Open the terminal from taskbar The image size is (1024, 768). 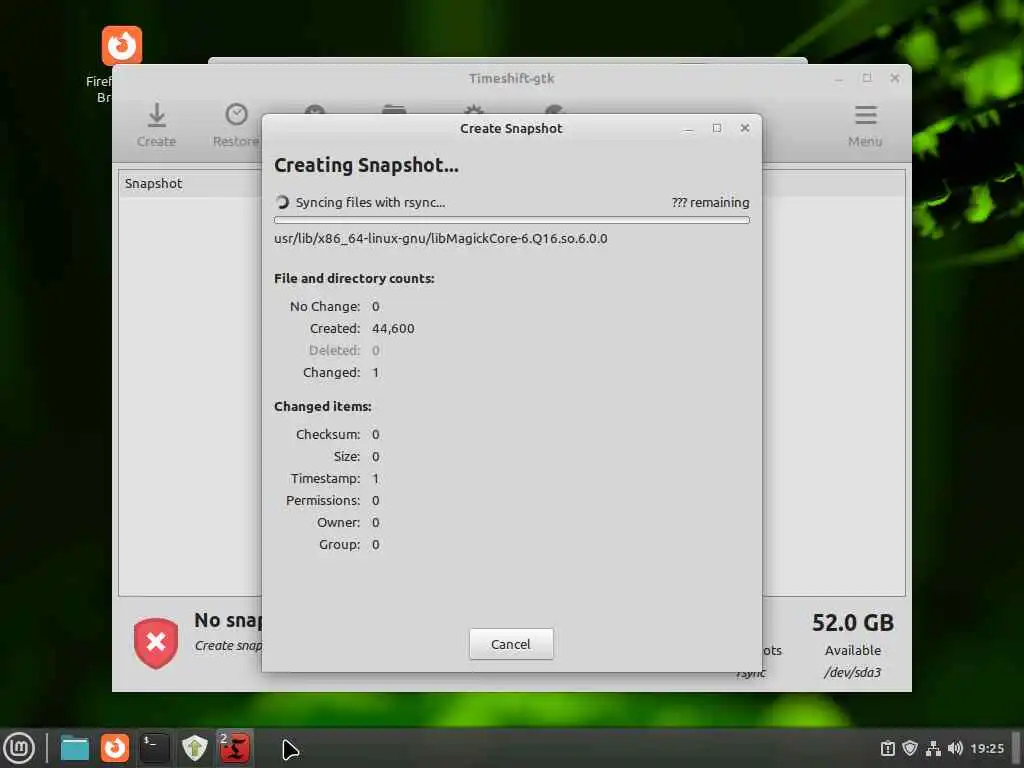155,748
